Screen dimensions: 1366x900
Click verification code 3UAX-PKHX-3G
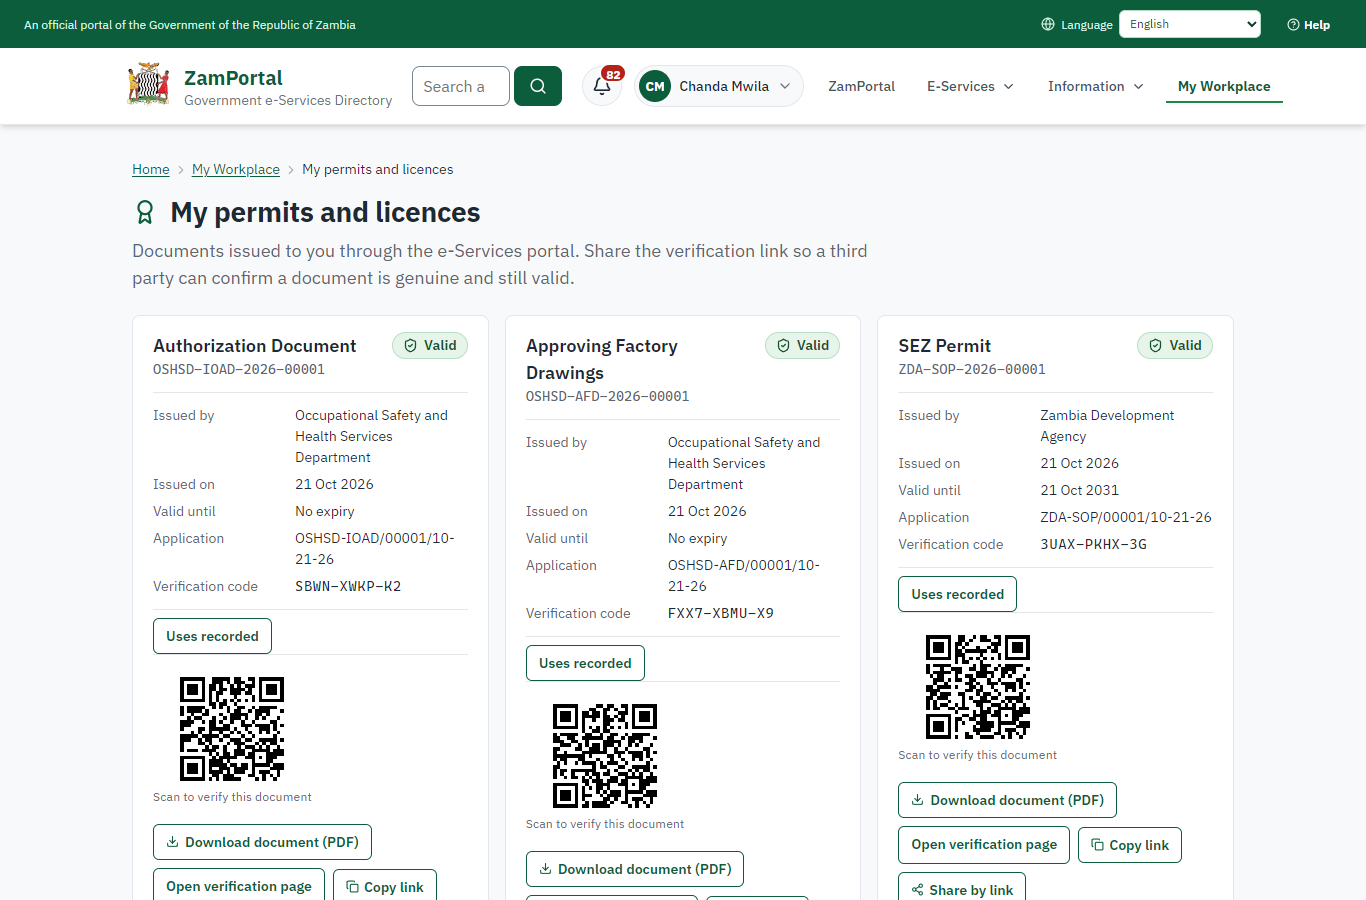point(1094,544)
